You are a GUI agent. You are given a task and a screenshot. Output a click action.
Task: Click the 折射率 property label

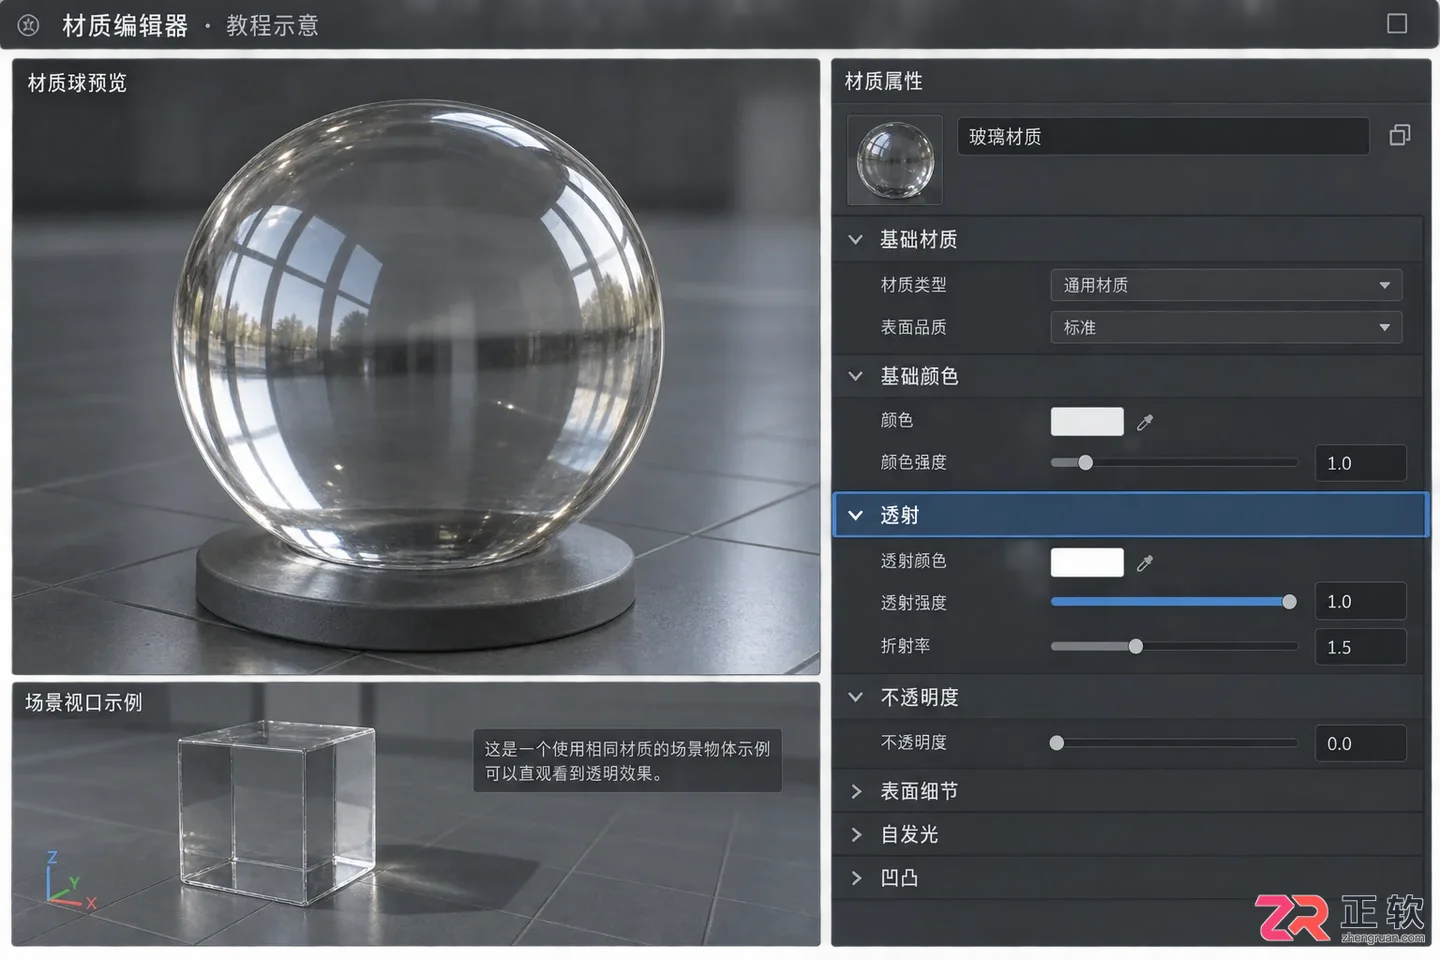click(905, 646)
